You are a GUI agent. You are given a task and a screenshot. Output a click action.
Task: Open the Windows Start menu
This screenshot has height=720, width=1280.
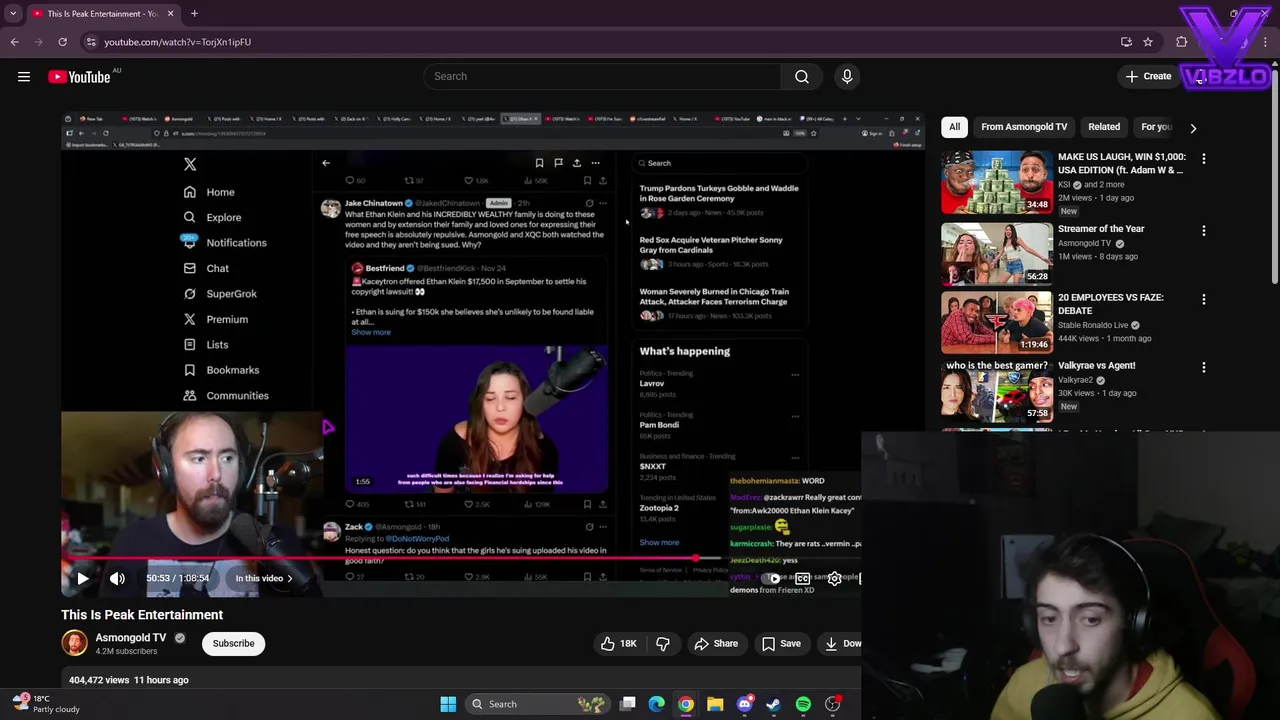pyautogui.click(x=448, y=704)
